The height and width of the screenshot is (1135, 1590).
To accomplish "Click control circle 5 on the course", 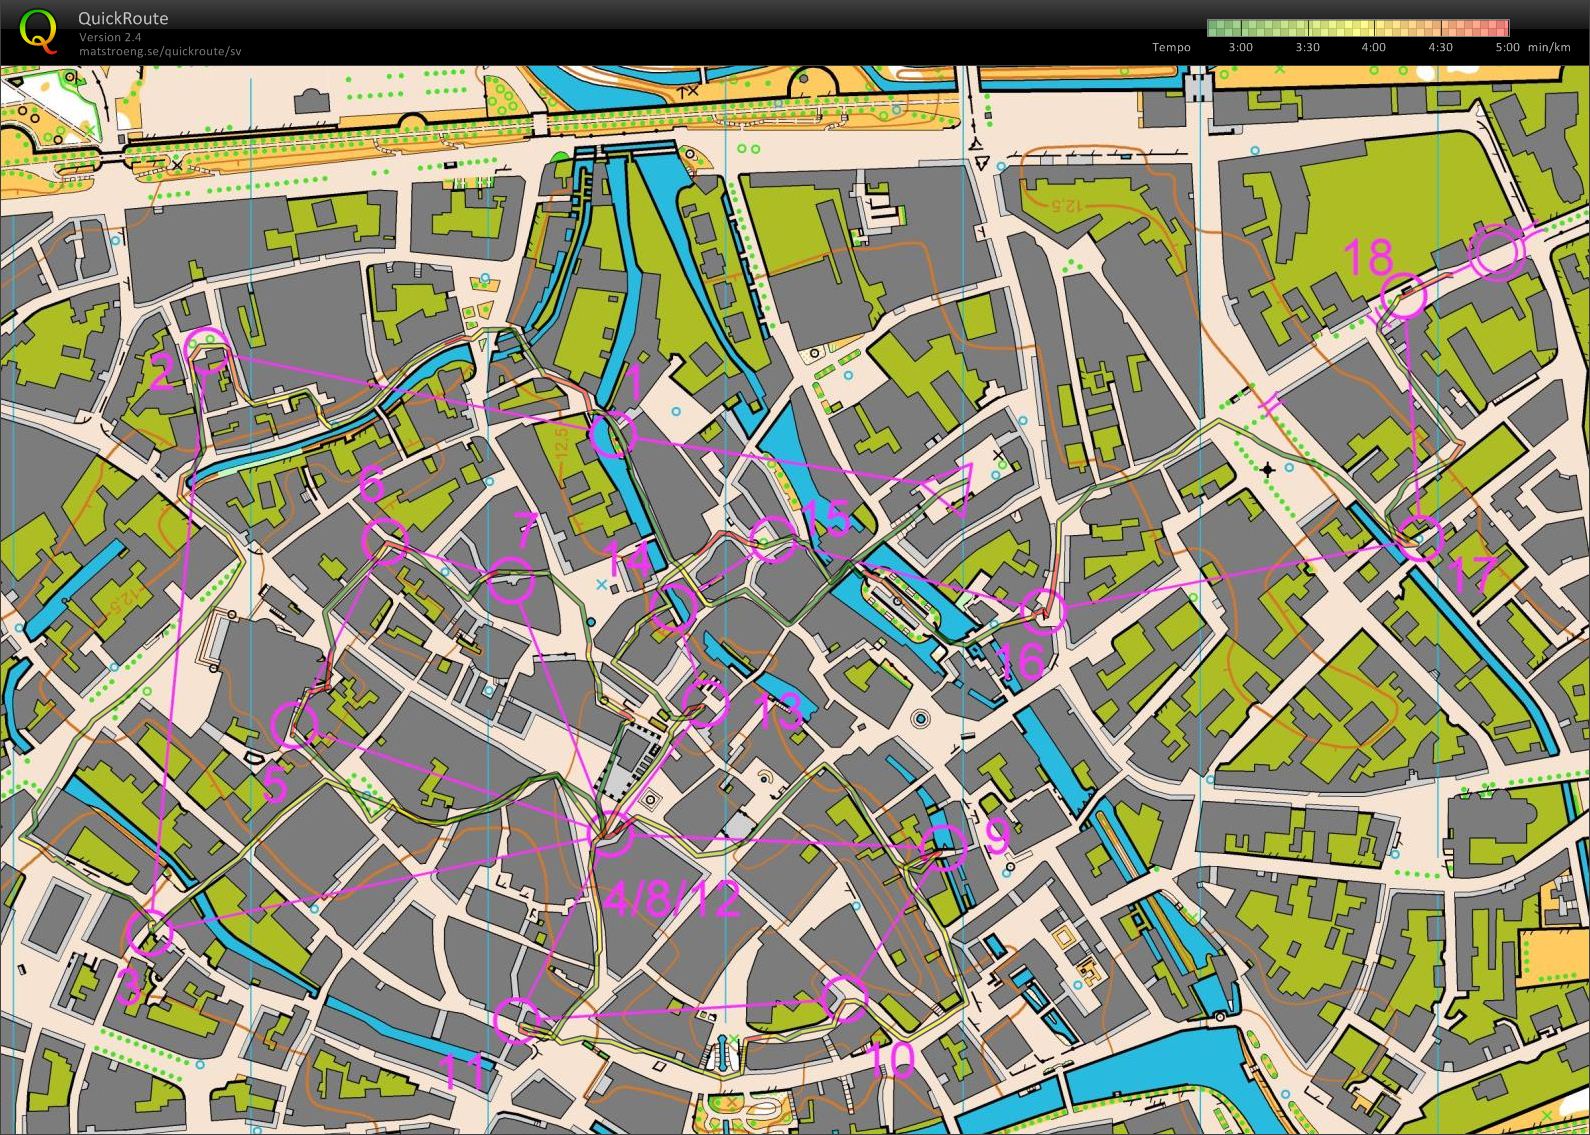I will [295, 725].
